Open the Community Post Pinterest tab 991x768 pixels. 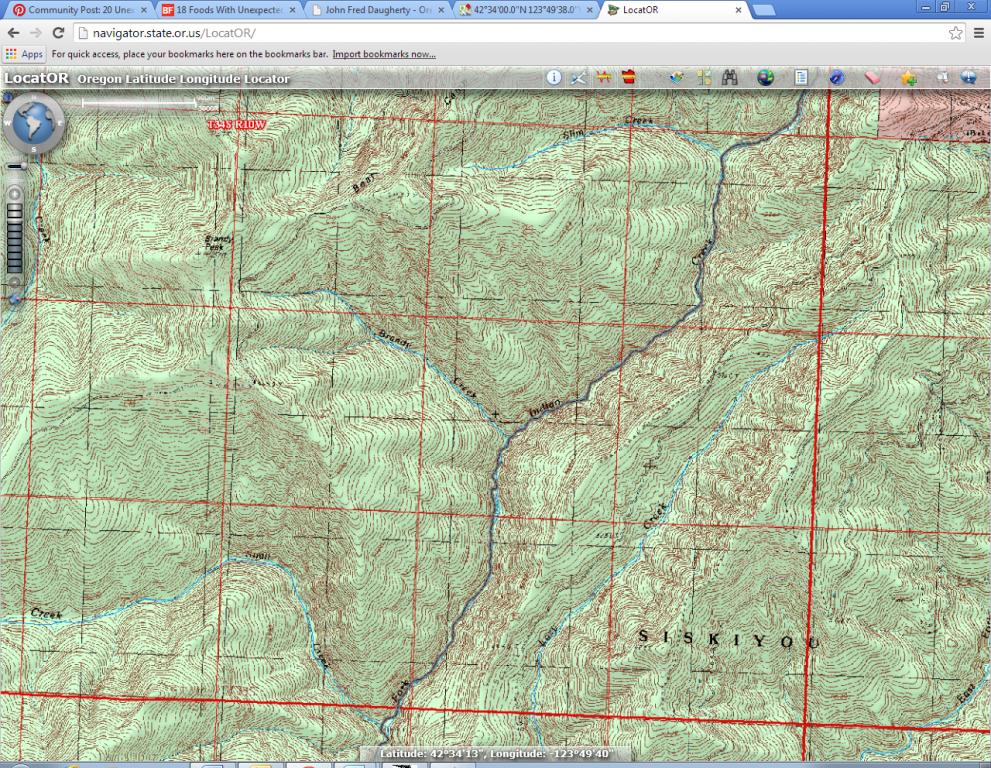(78, 10)
